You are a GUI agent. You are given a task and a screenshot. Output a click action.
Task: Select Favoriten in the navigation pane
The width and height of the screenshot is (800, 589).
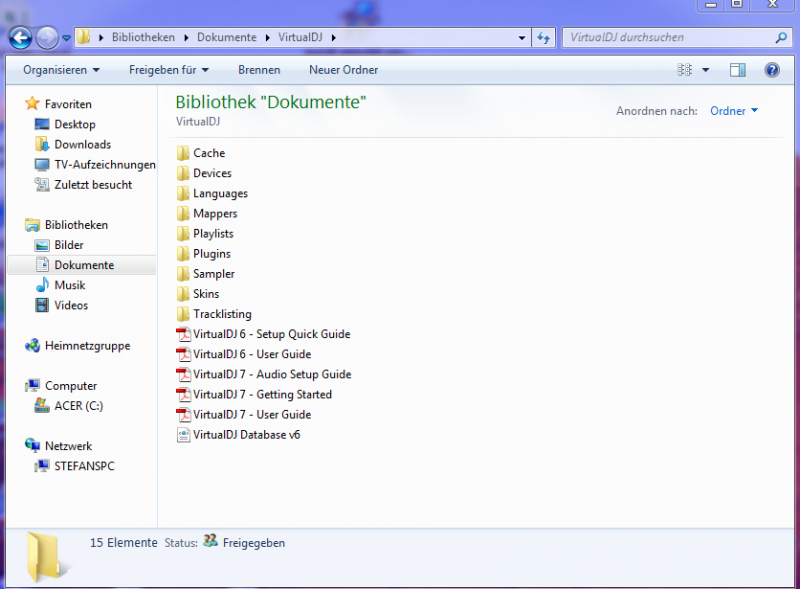coord(68,104)
